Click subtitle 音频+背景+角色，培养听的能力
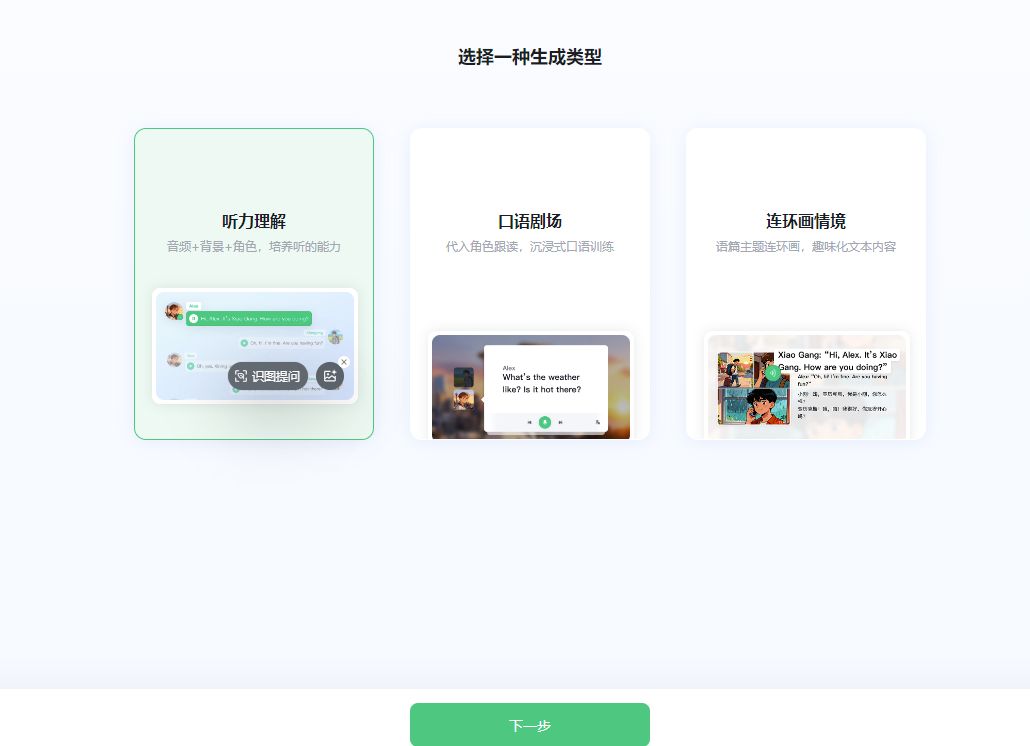The height and width of the screenshot is (746, 1030). click(254, 246)
